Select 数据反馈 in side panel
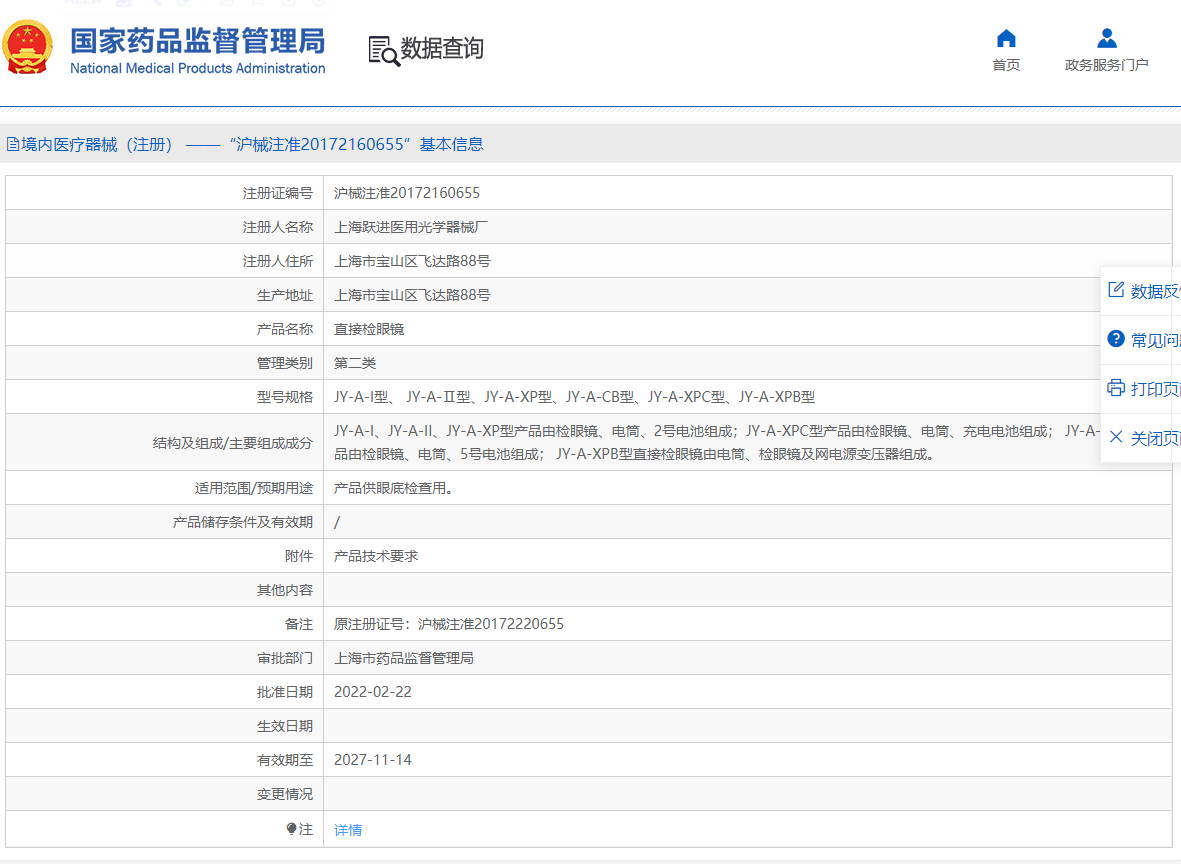This screenshot has width=1181, height=864. (1155, 291)
